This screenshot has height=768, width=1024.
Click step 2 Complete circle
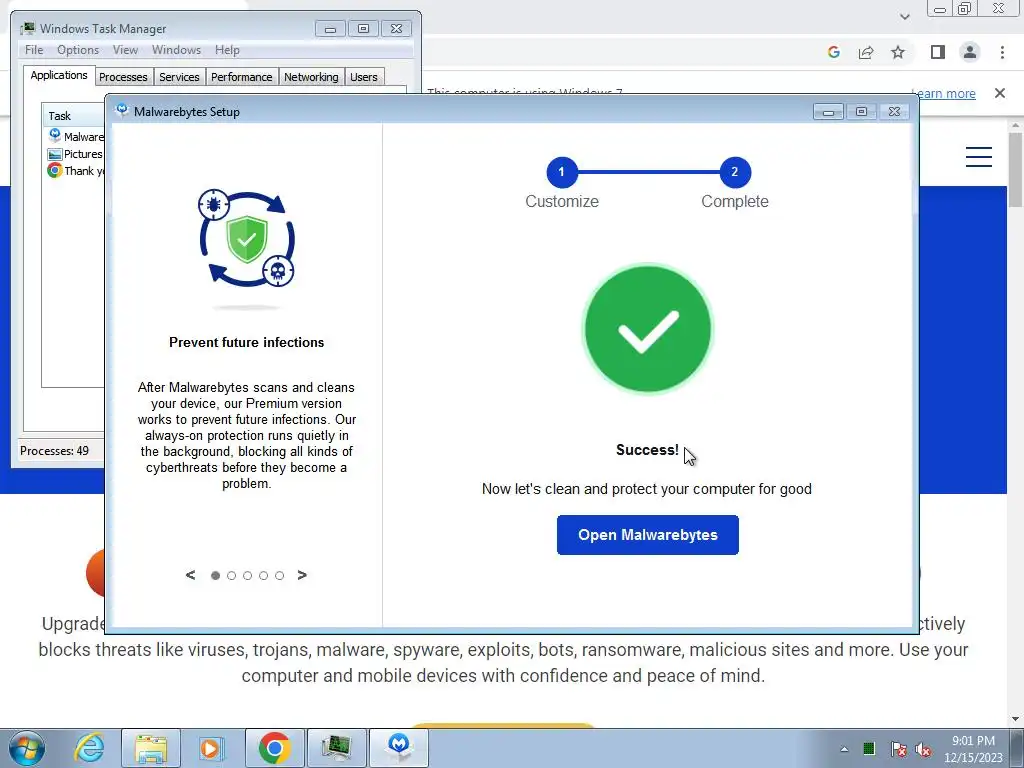point(735,172)
